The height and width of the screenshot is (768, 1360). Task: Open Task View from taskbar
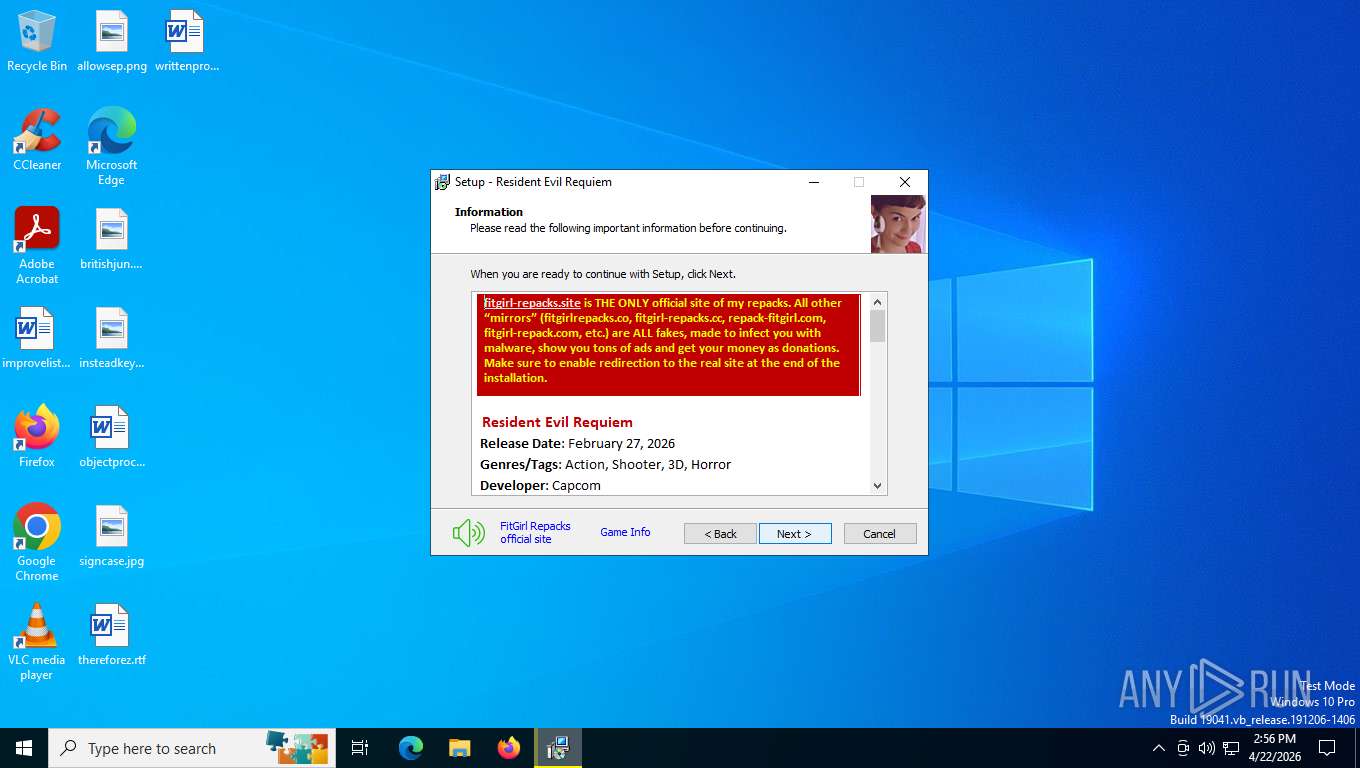point(360,748)
